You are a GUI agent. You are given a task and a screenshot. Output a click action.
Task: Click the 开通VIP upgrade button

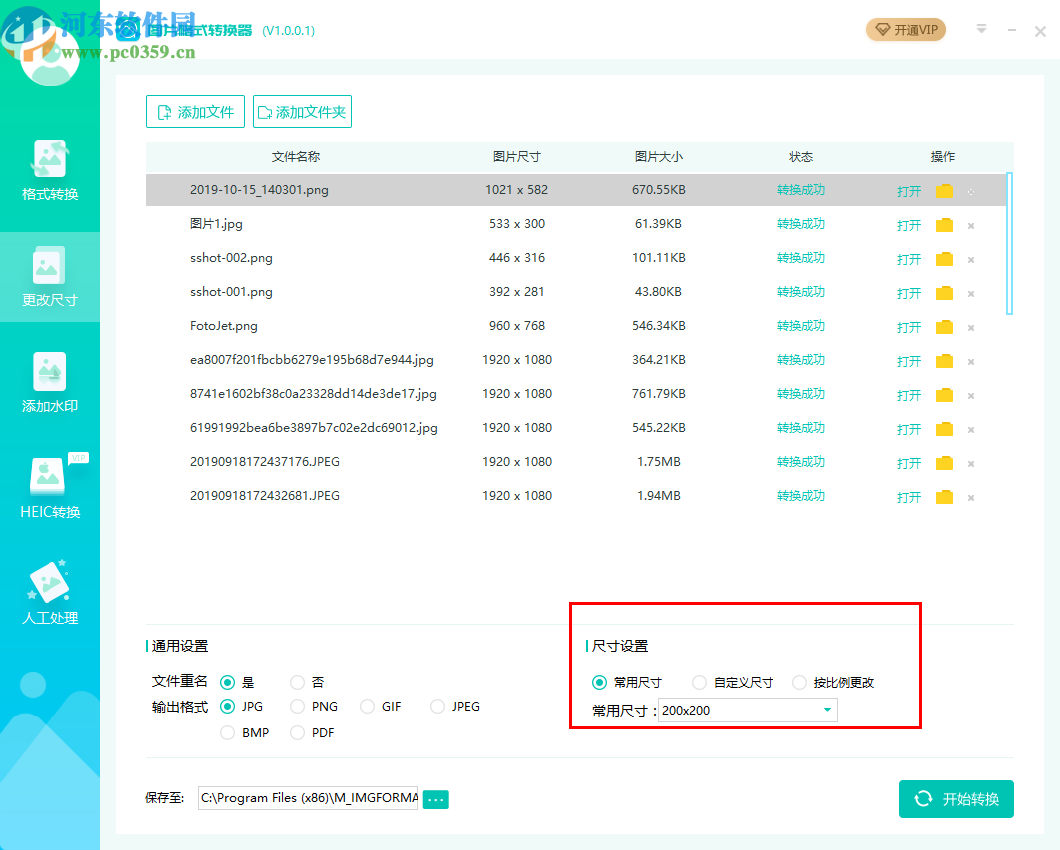click(x=905, y=29)
